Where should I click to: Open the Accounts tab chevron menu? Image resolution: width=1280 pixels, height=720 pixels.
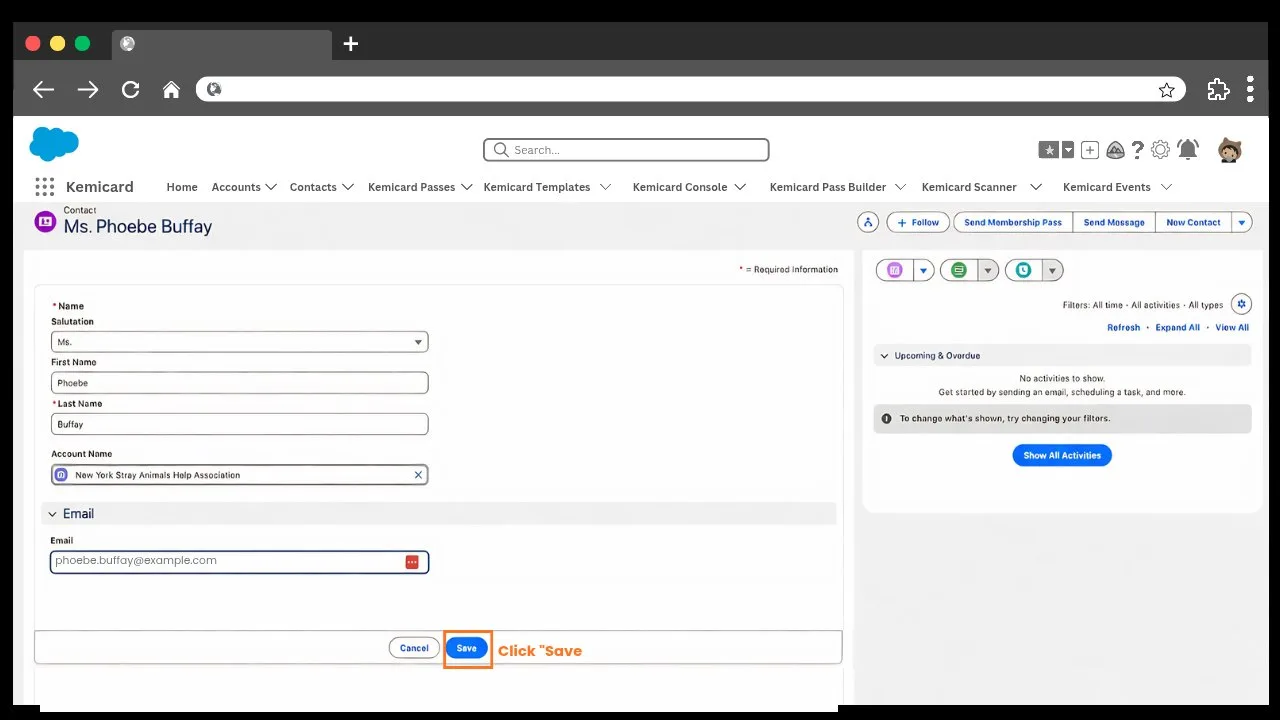(x=271, y=187)
